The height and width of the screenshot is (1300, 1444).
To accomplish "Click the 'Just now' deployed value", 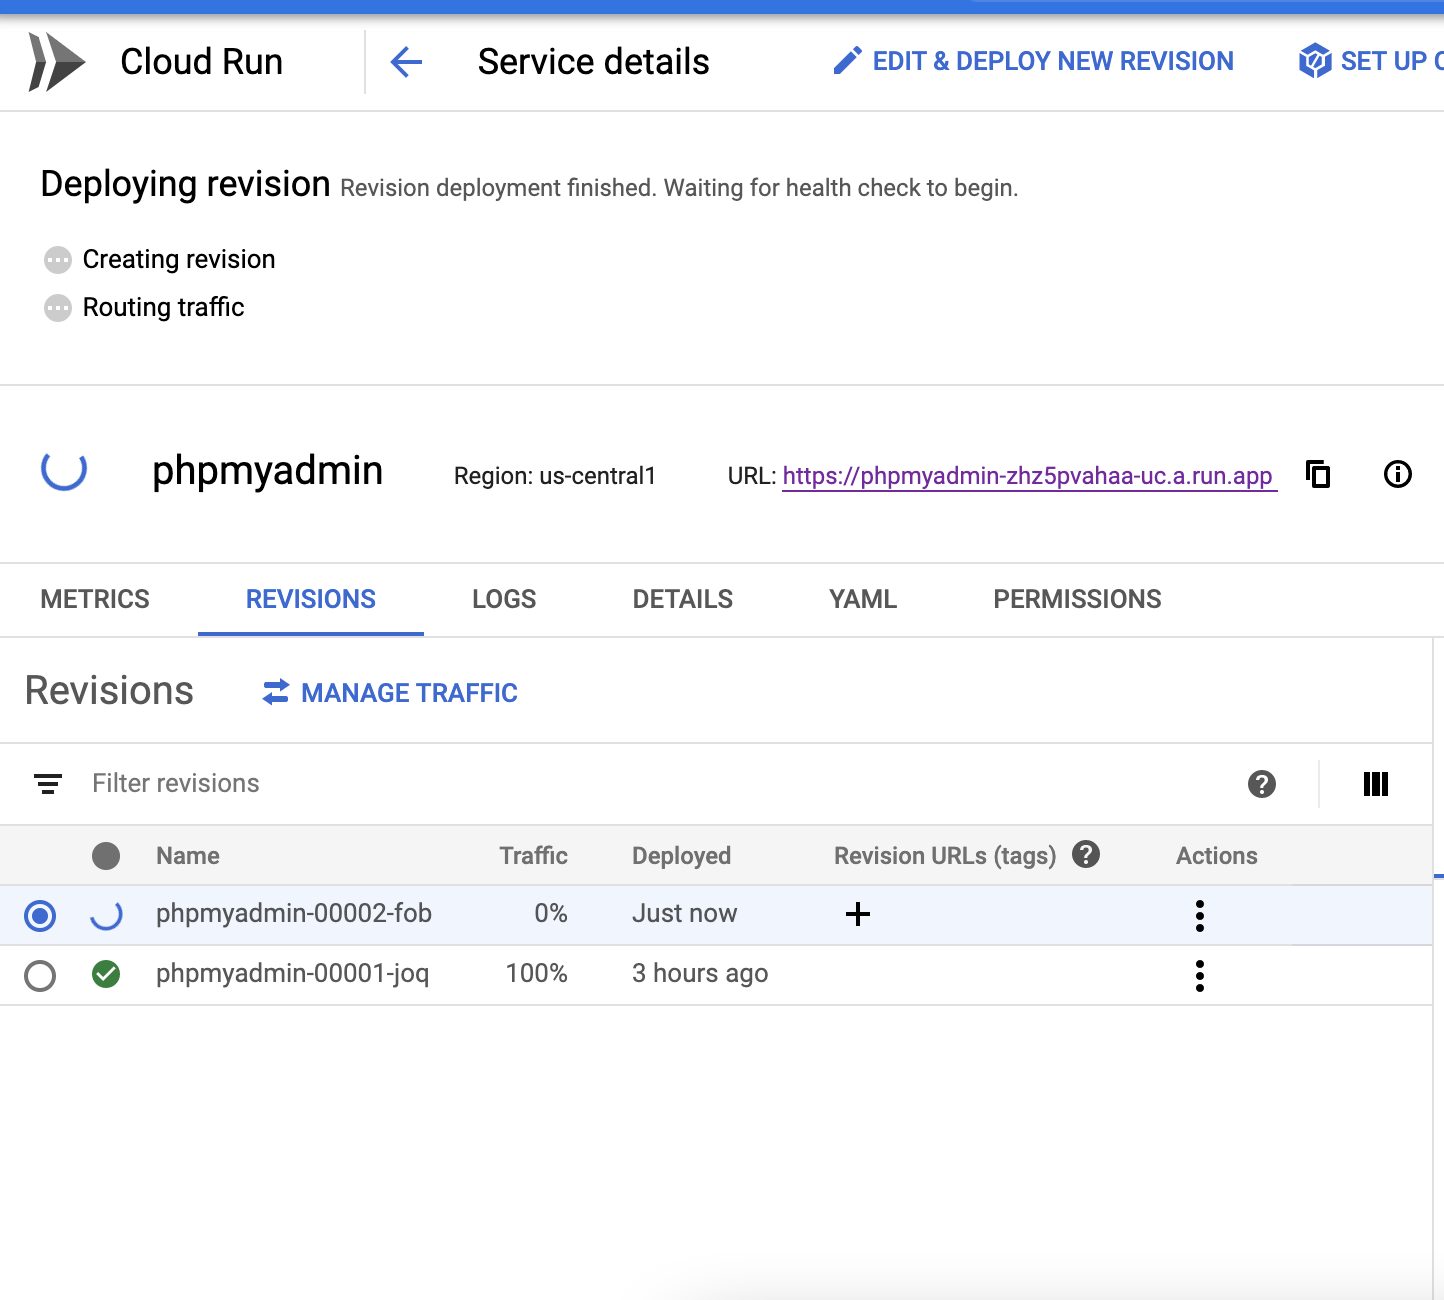I will pos(684,913).
